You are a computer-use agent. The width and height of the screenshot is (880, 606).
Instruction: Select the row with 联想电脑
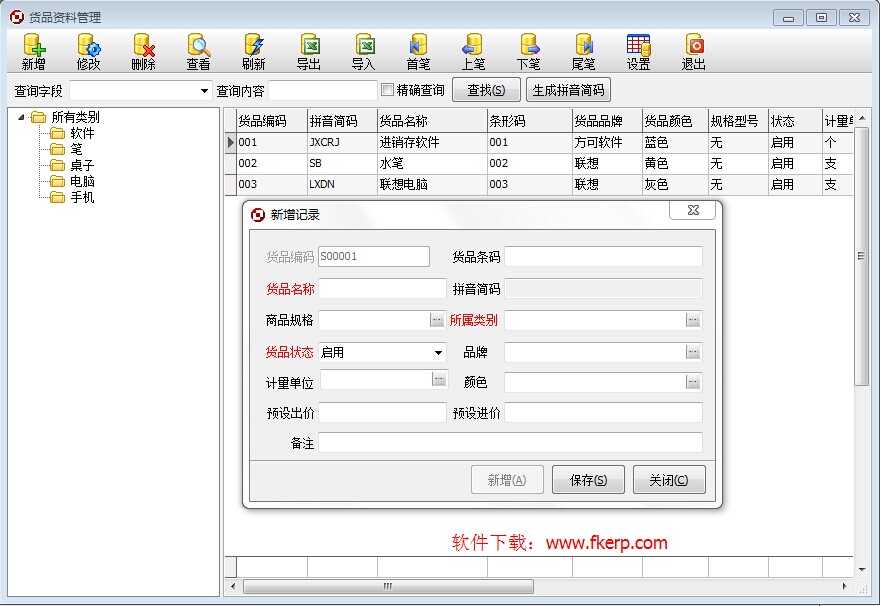pos(539,185)
